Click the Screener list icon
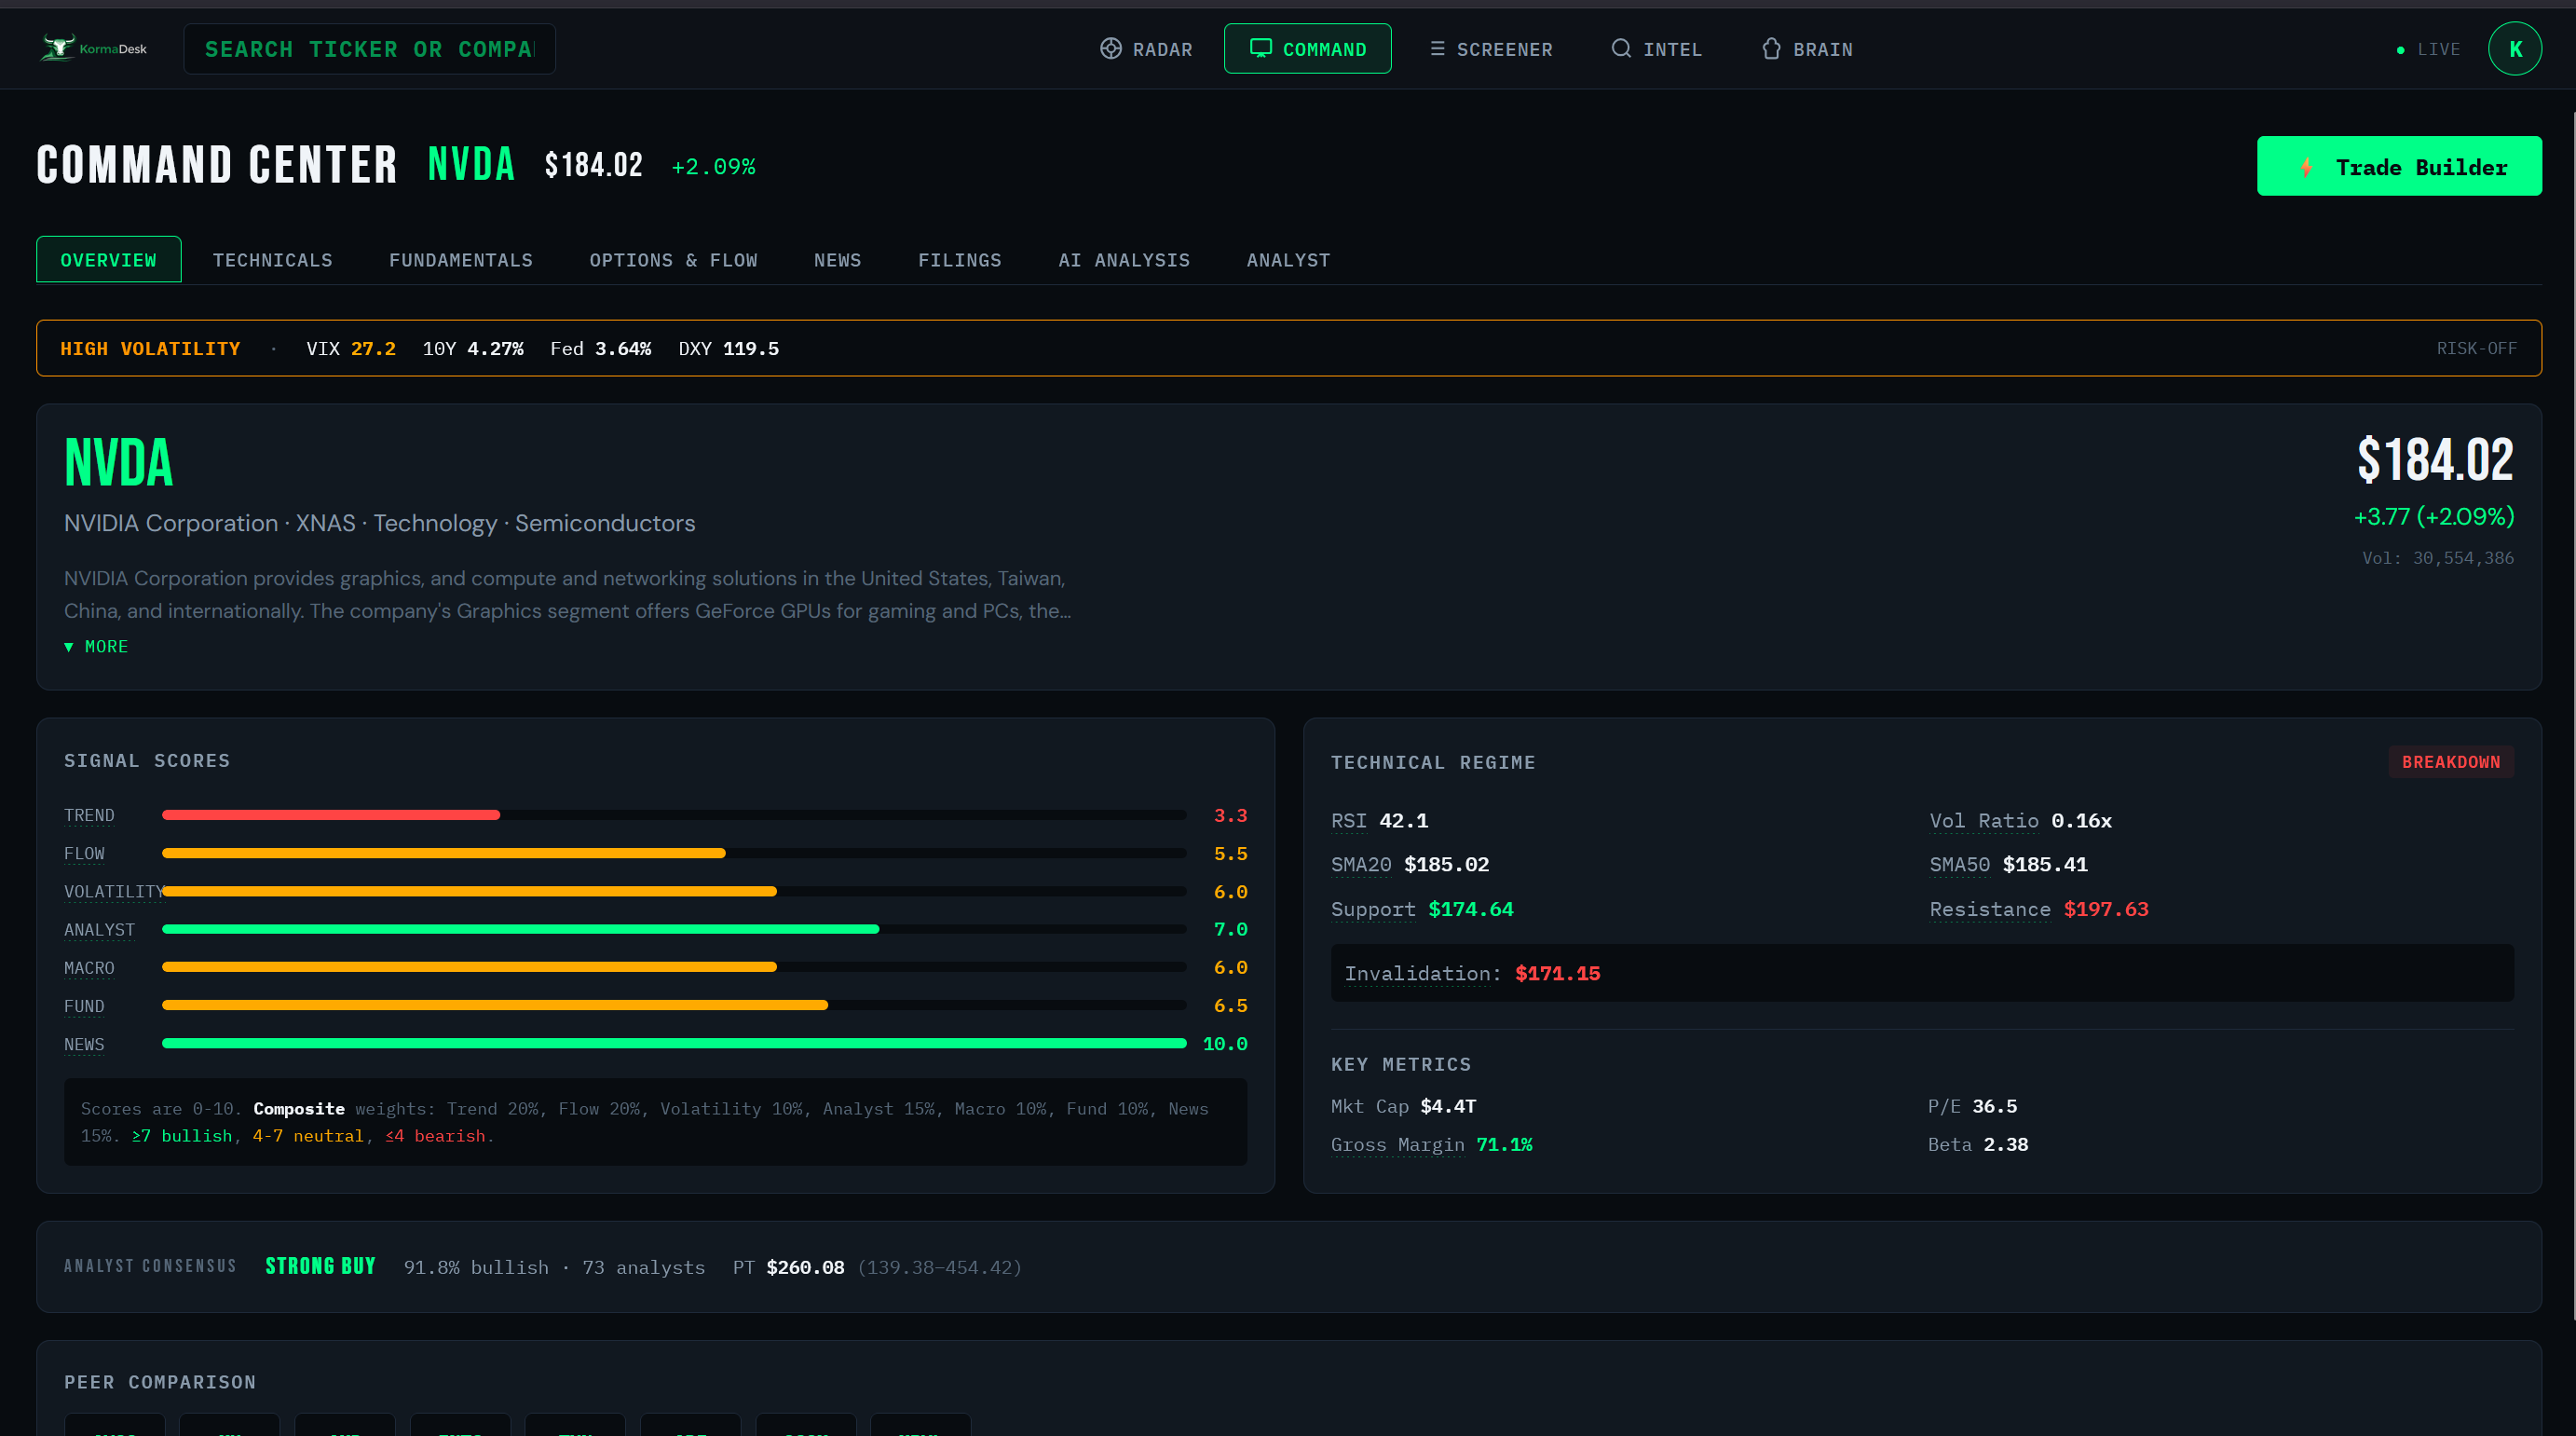Viewport: 2576px width, 1436px height. point(1437,49)
